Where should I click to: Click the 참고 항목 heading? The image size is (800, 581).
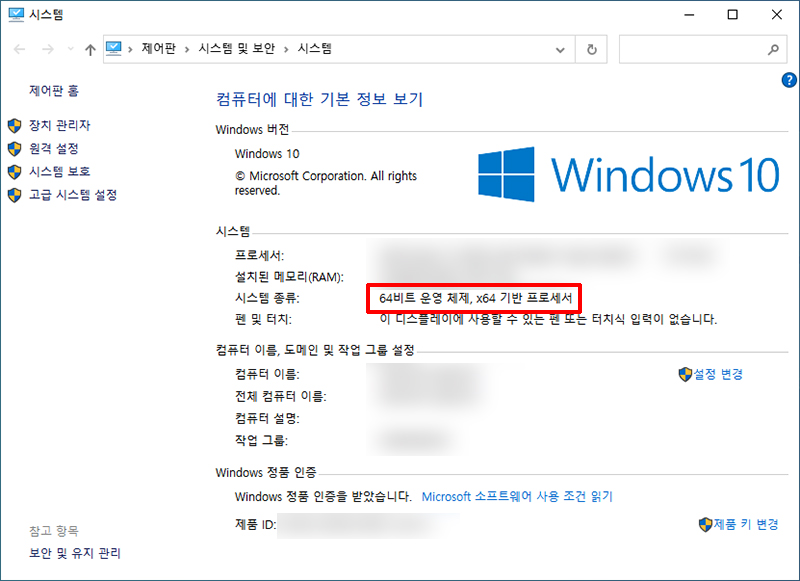tap(54, 531)
